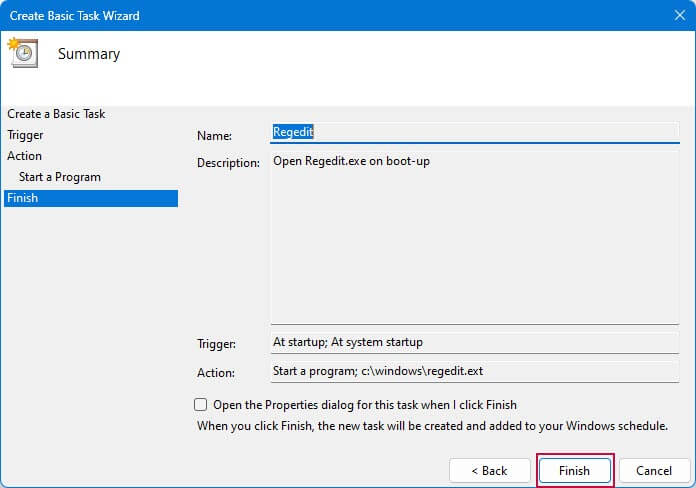Open the Trigger step in sidebar
The height and width of the screenshot is (488, 696).
pyautogui.click(x=25, y=135)
